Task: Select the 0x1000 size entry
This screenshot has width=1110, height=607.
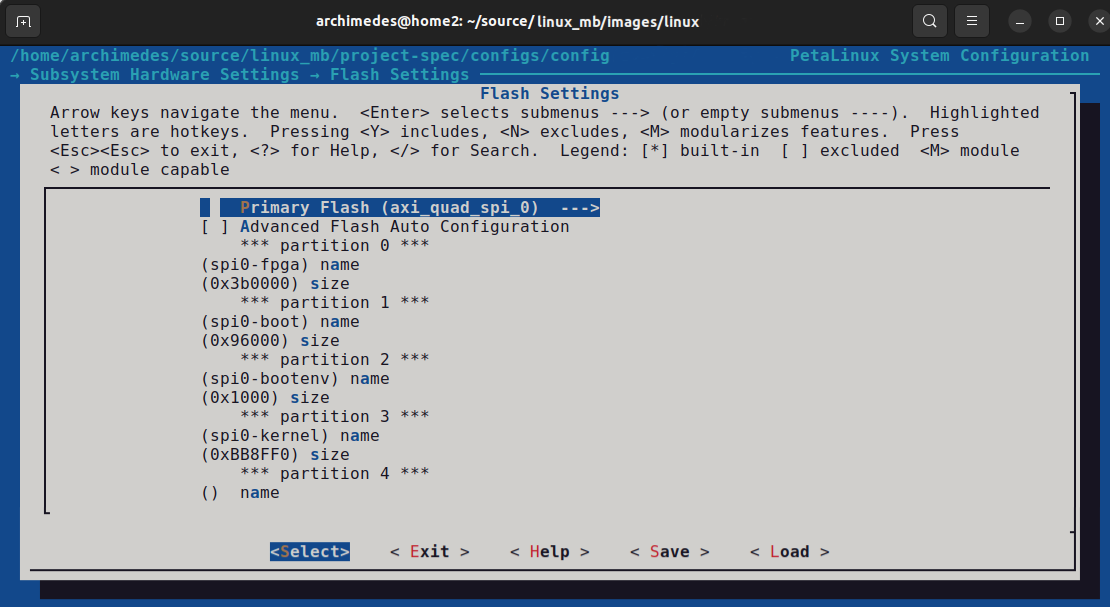Action: click(265, 398)
